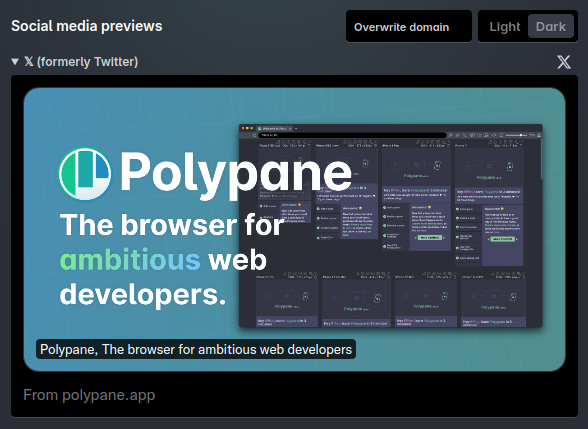
Task: Click the 𝕏 glyph before "(formerly Twitter)"
Action: (x=29, y=62)
